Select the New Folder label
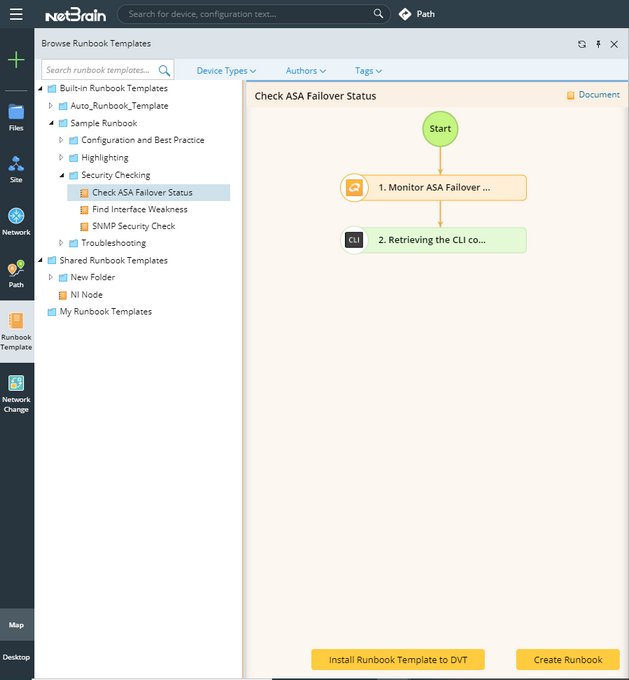This screenshot has height=680, width=629. point(93,277)
